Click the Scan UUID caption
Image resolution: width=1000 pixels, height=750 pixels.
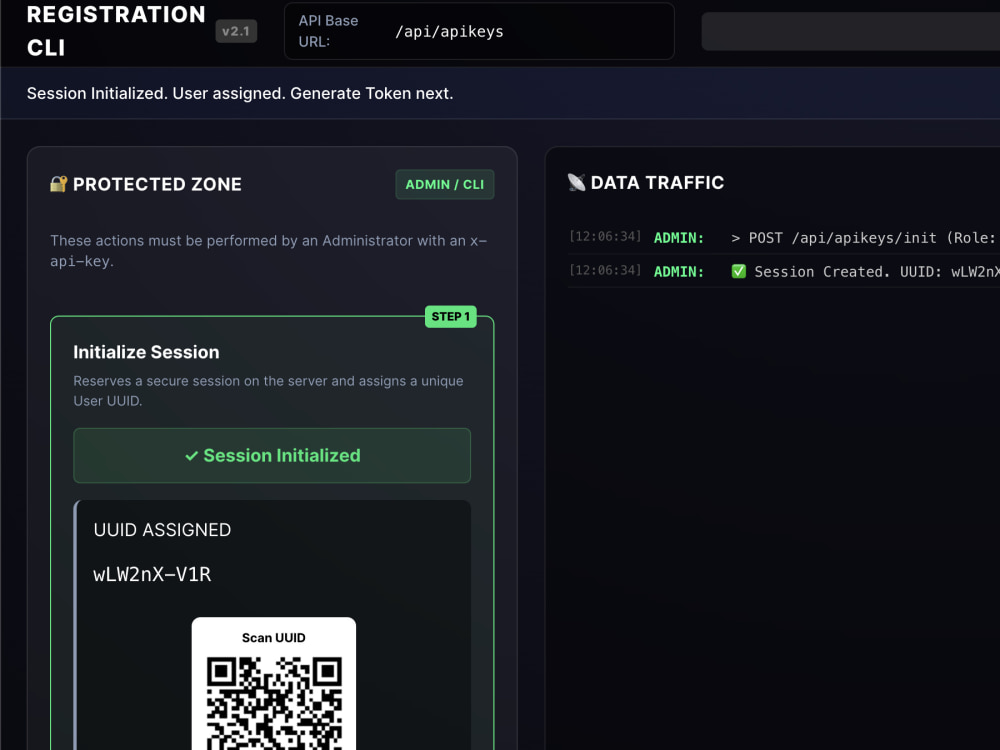(274, 638)
